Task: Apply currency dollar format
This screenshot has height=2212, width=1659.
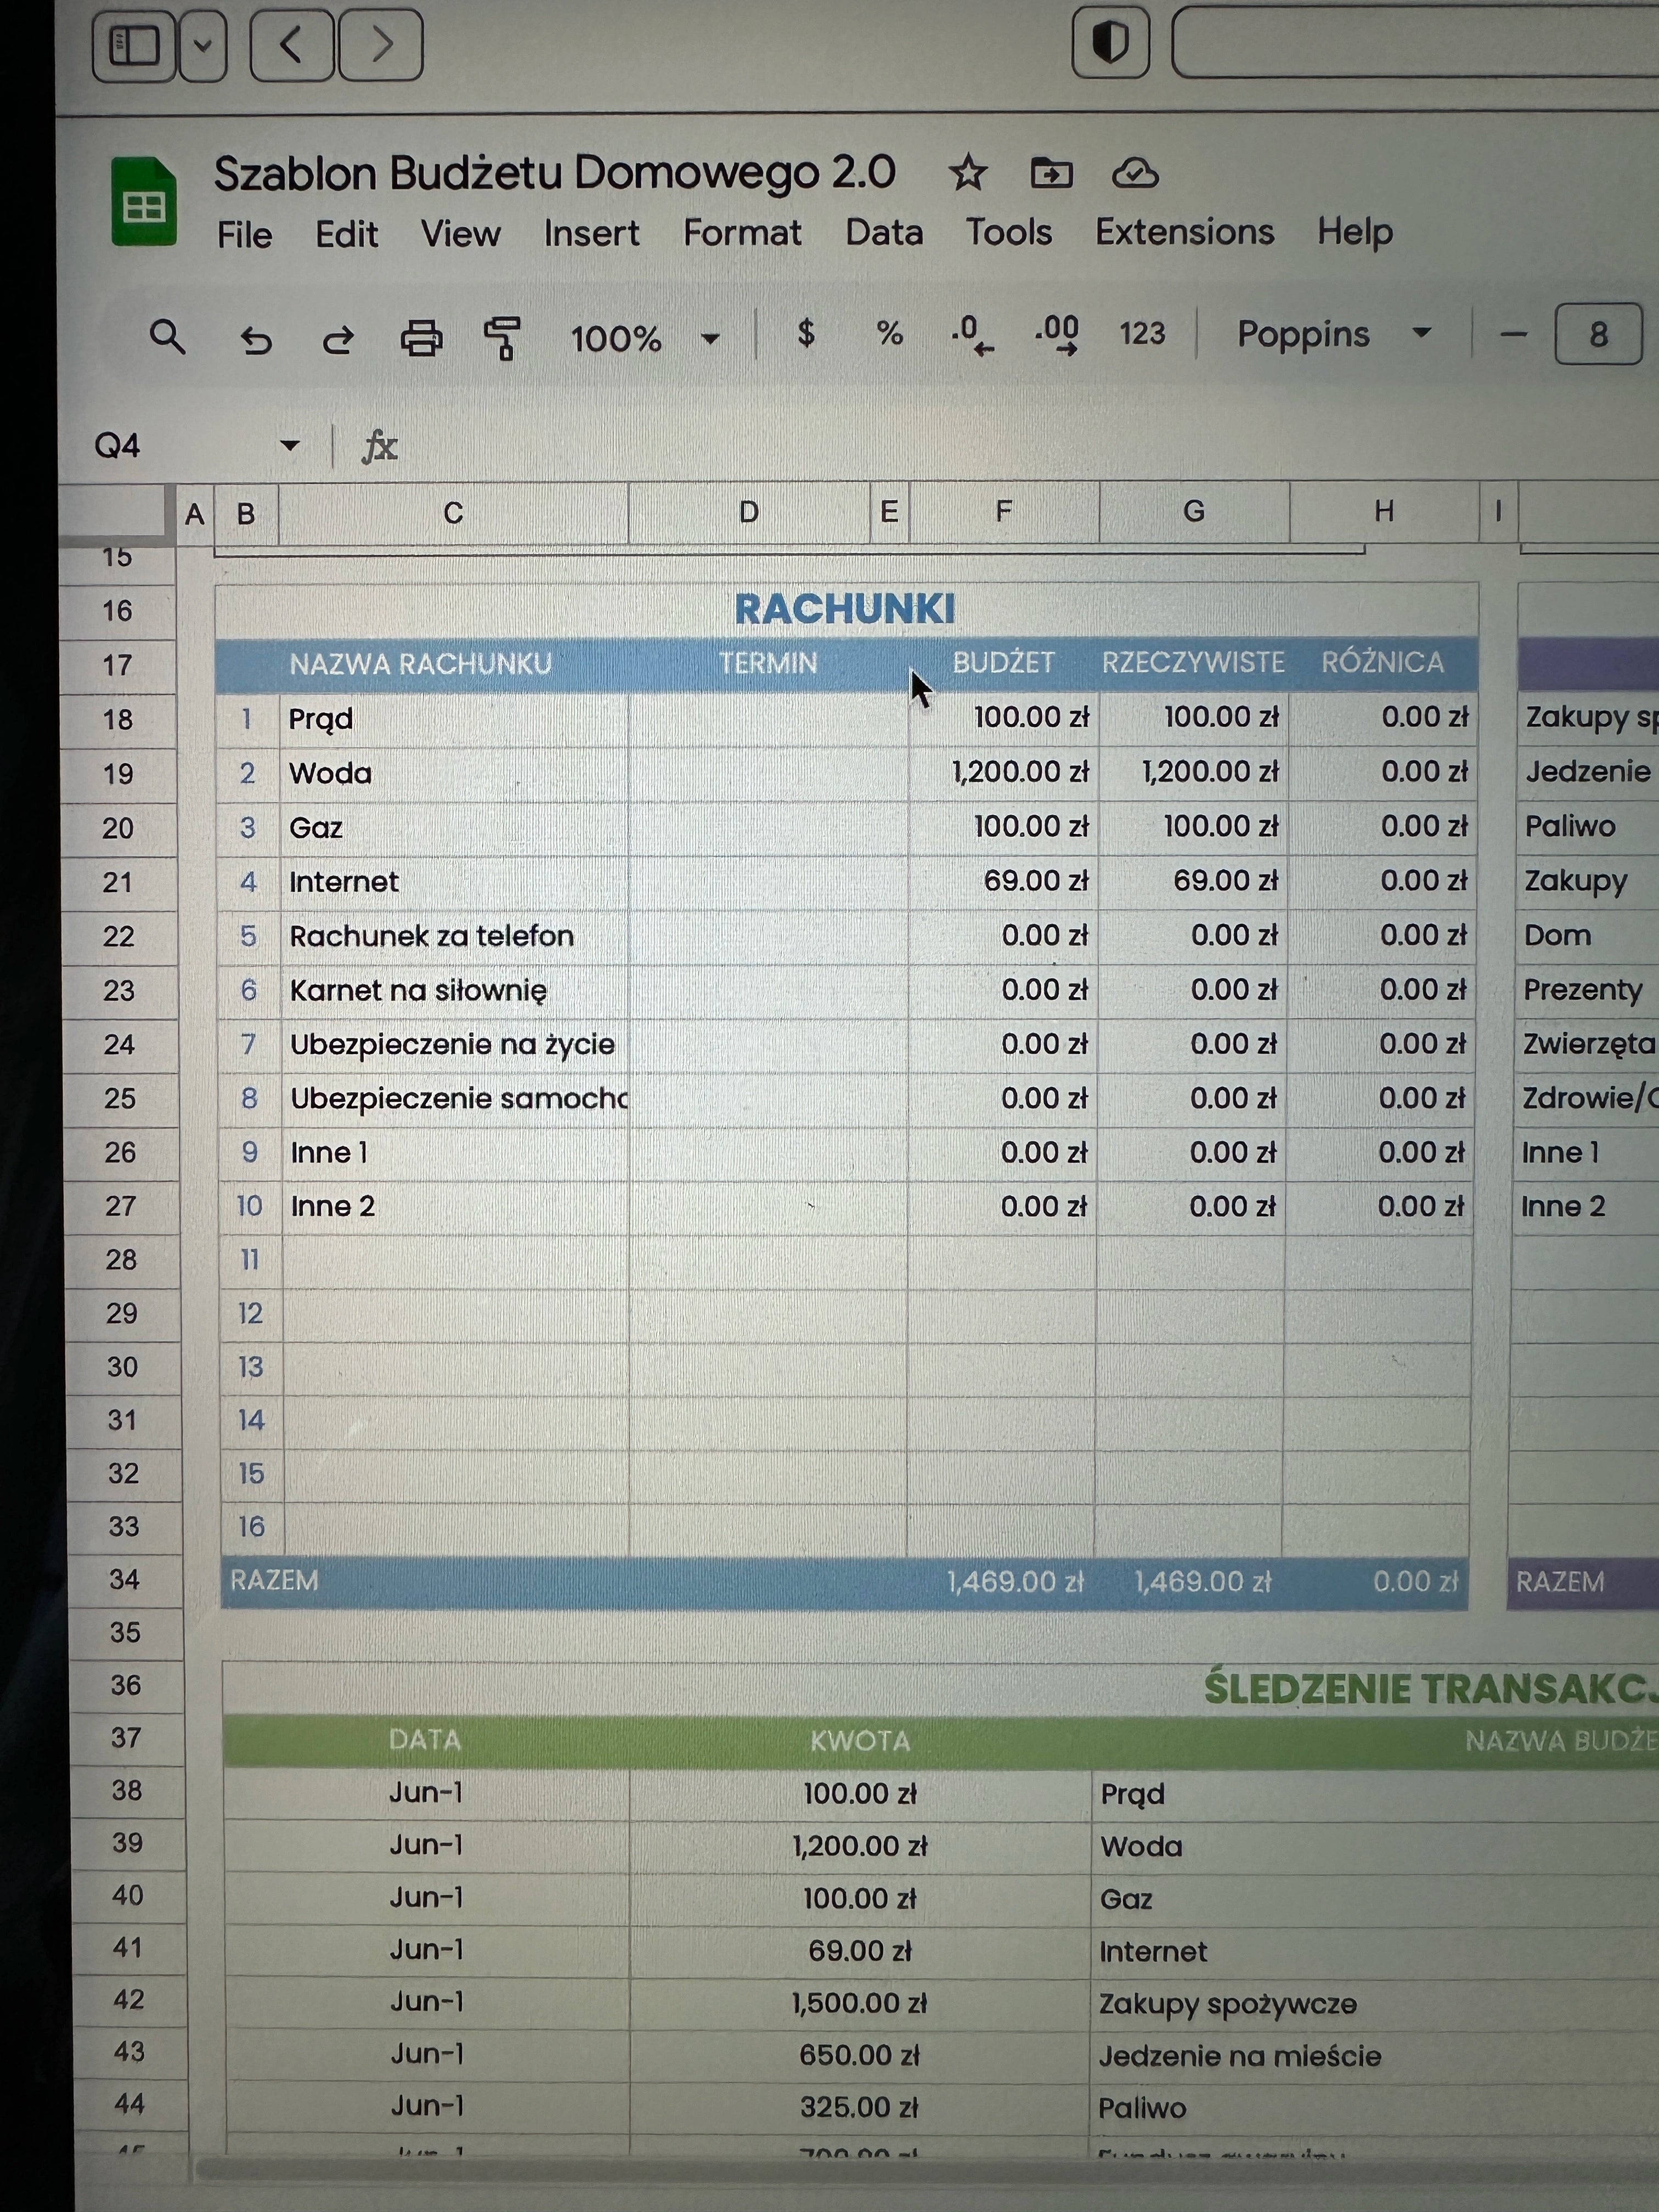Action: pos(806,333)
